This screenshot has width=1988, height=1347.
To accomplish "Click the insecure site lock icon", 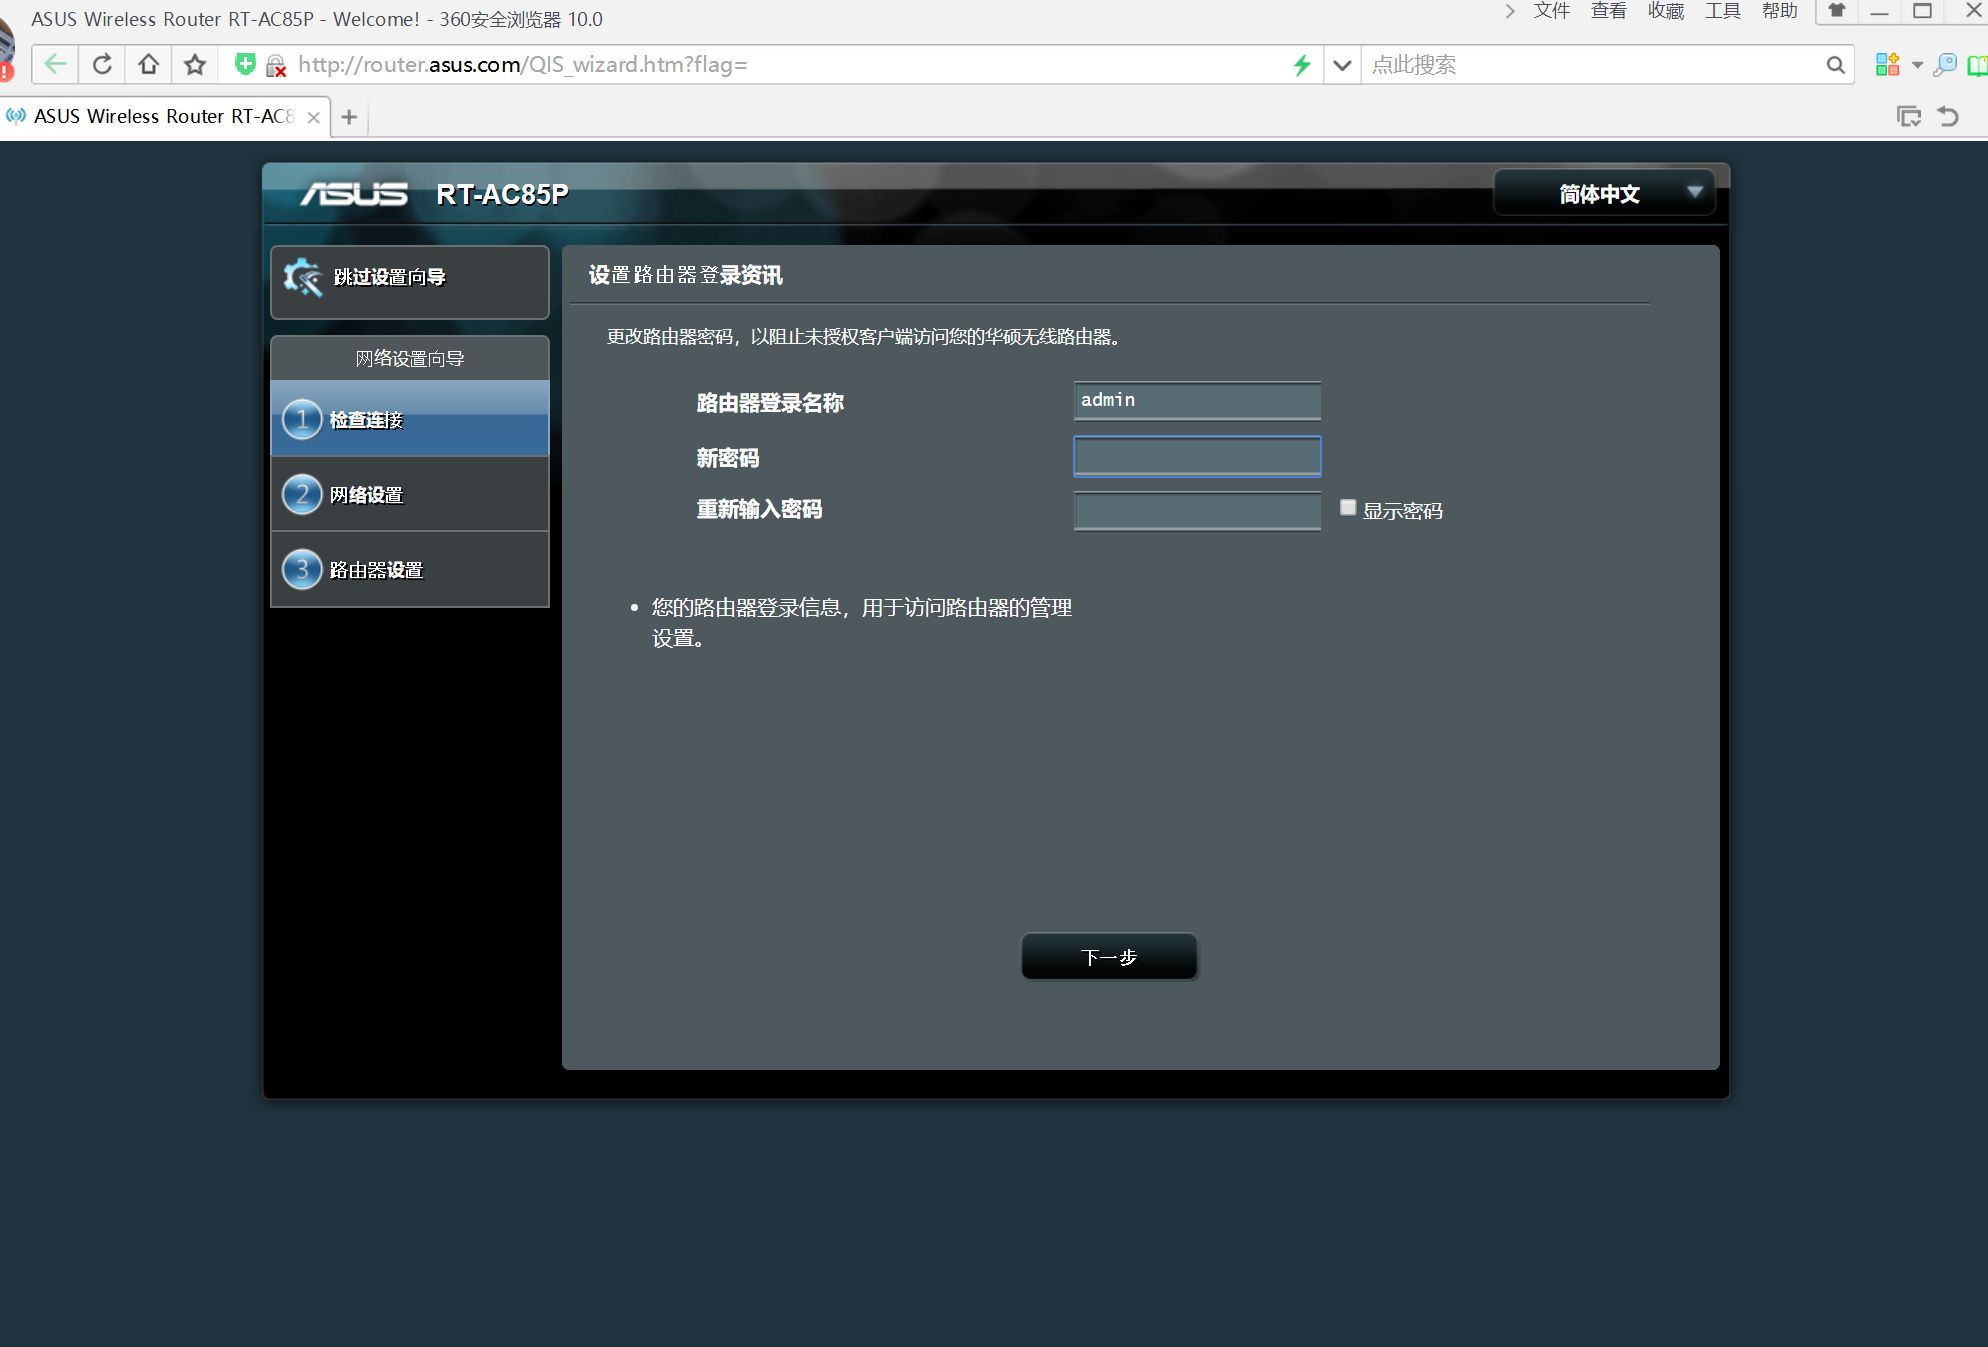I will coord(275,66).
